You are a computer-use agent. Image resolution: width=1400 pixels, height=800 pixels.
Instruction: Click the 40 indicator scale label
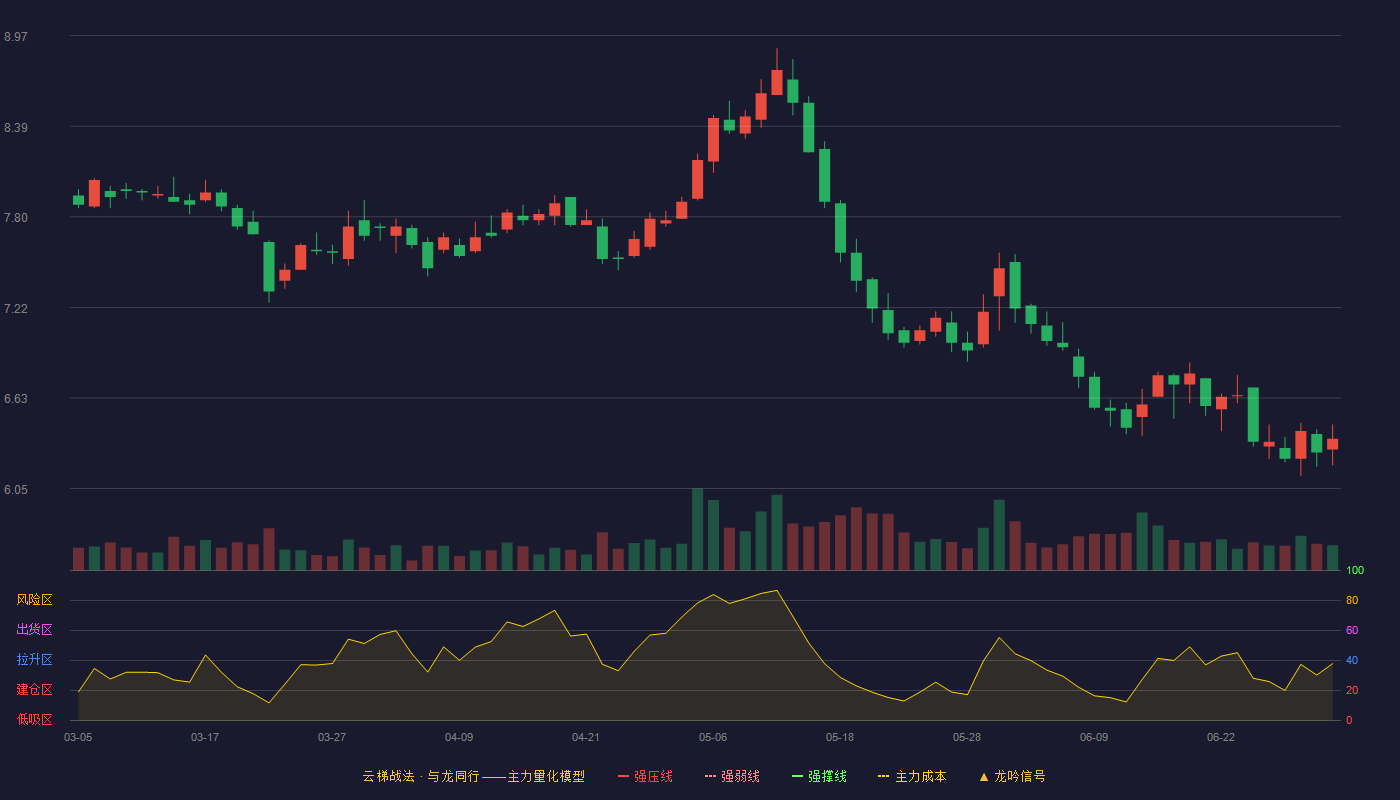coord(1352,661)
